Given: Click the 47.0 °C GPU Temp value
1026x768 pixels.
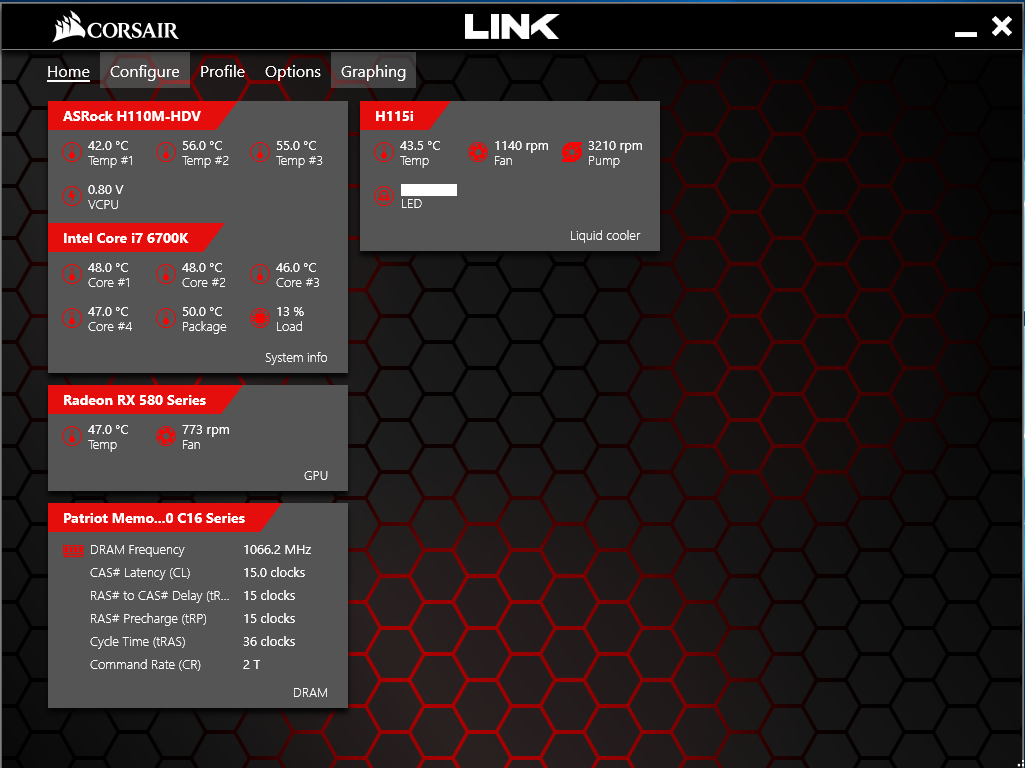Looking at the screenshot, I should click(x=108, y=430).
